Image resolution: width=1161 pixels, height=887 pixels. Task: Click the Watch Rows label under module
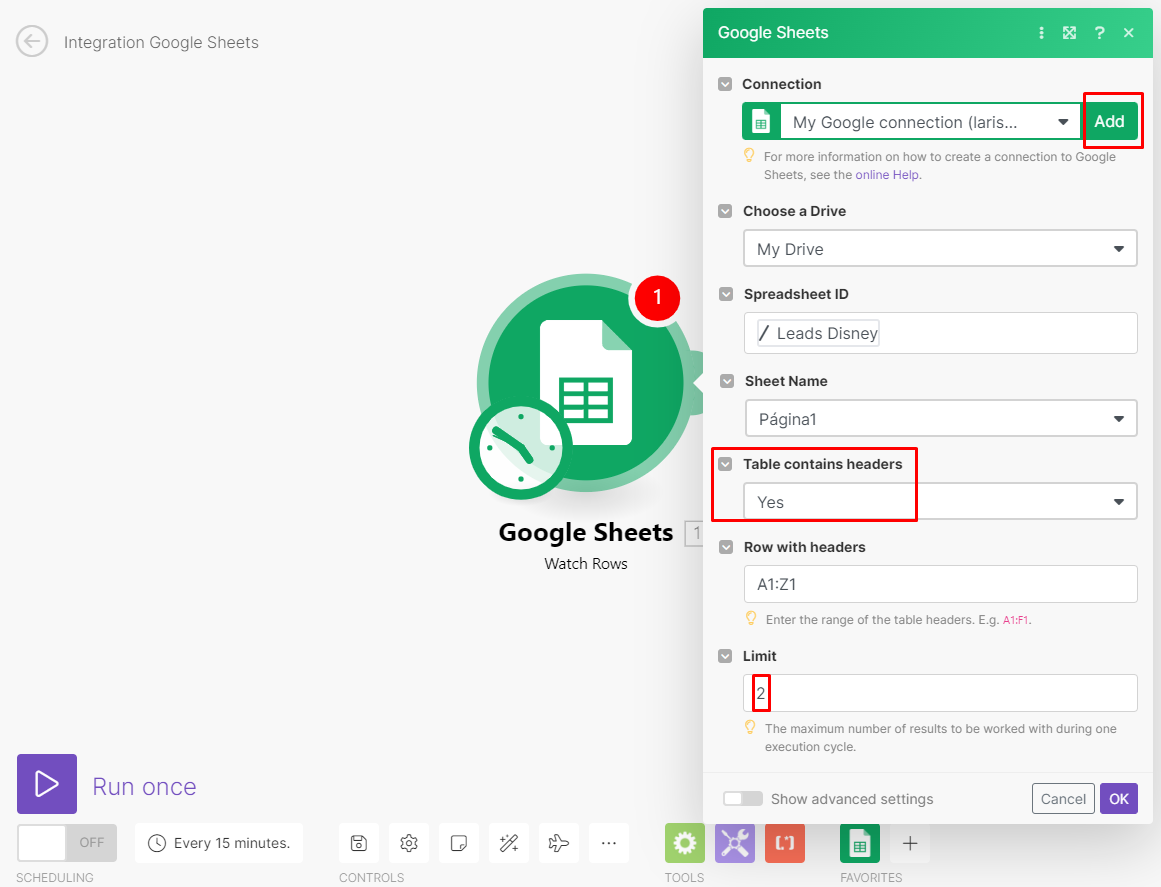pyautogui.click(x=586, y=563)
